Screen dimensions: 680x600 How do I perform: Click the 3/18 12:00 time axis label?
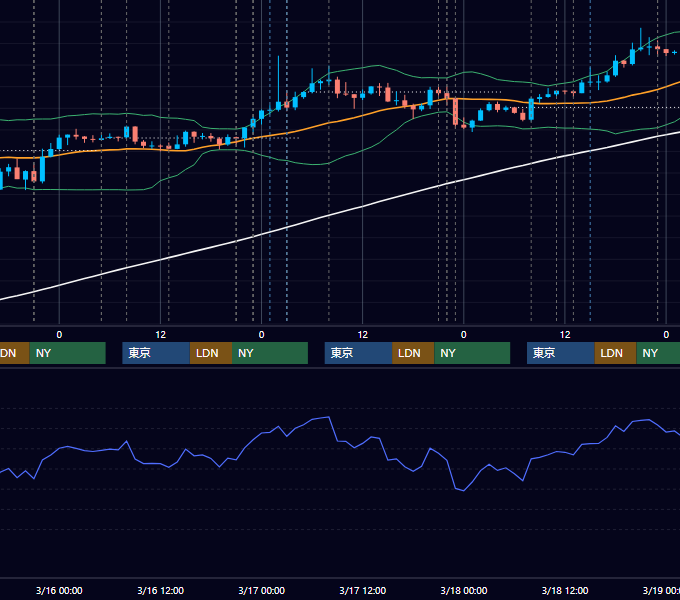[x=565, y=590]
